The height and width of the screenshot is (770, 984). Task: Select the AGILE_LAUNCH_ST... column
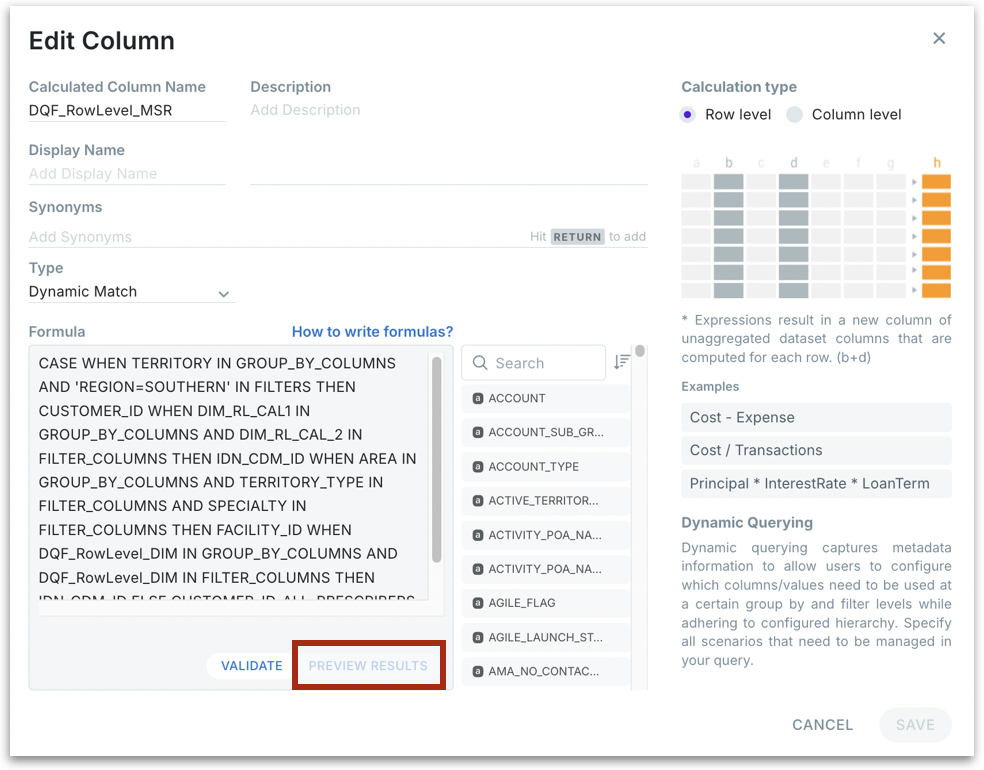tap(545, 637)
